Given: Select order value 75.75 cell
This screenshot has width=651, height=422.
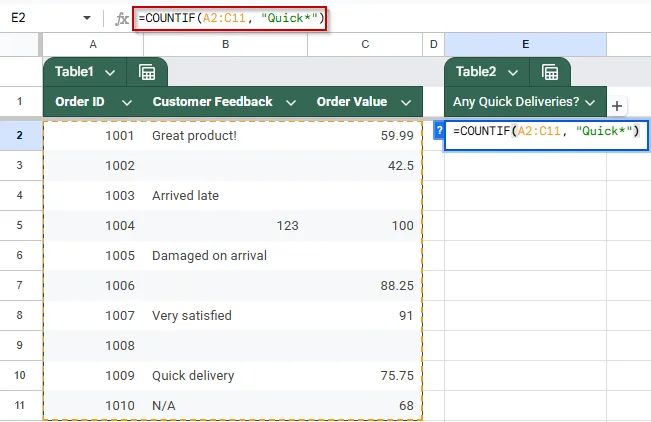Looking at the screenshot, I should pos(365,375).
